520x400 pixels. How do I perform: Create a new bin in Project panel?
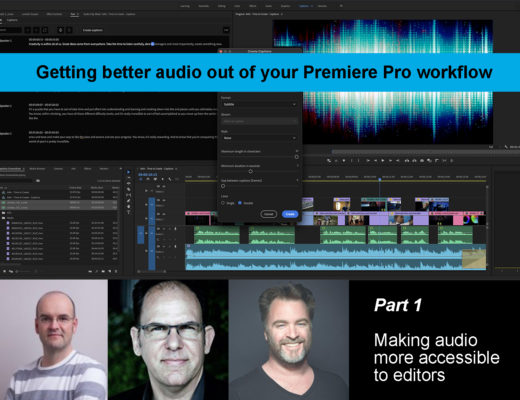(103, 272)
